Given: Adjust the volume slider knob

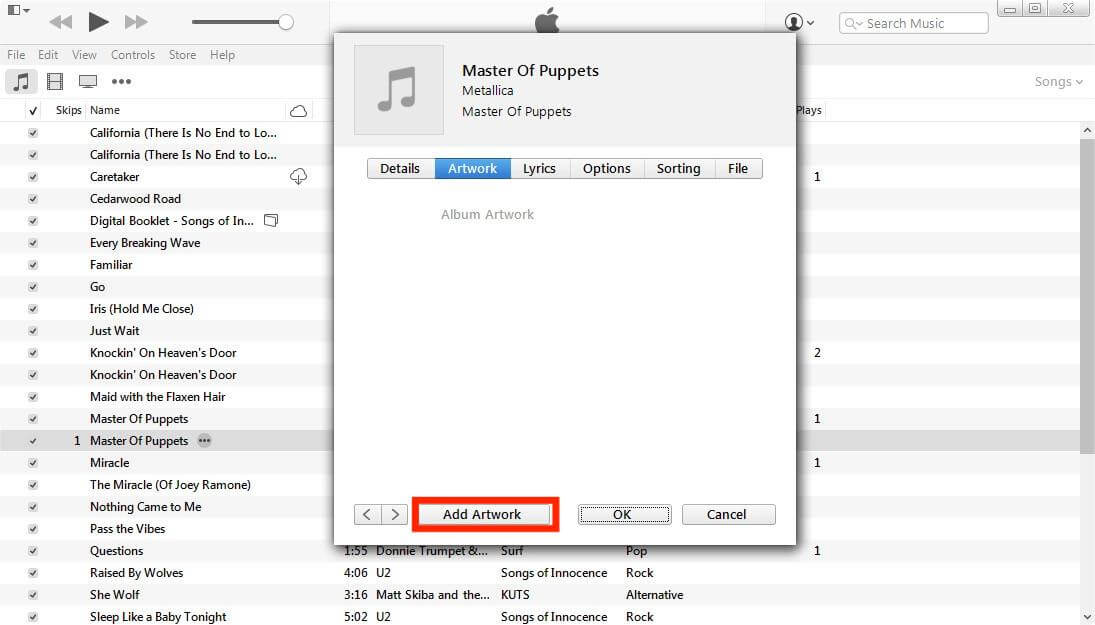Looking at the screenshot, I should [x=286, y=22].
